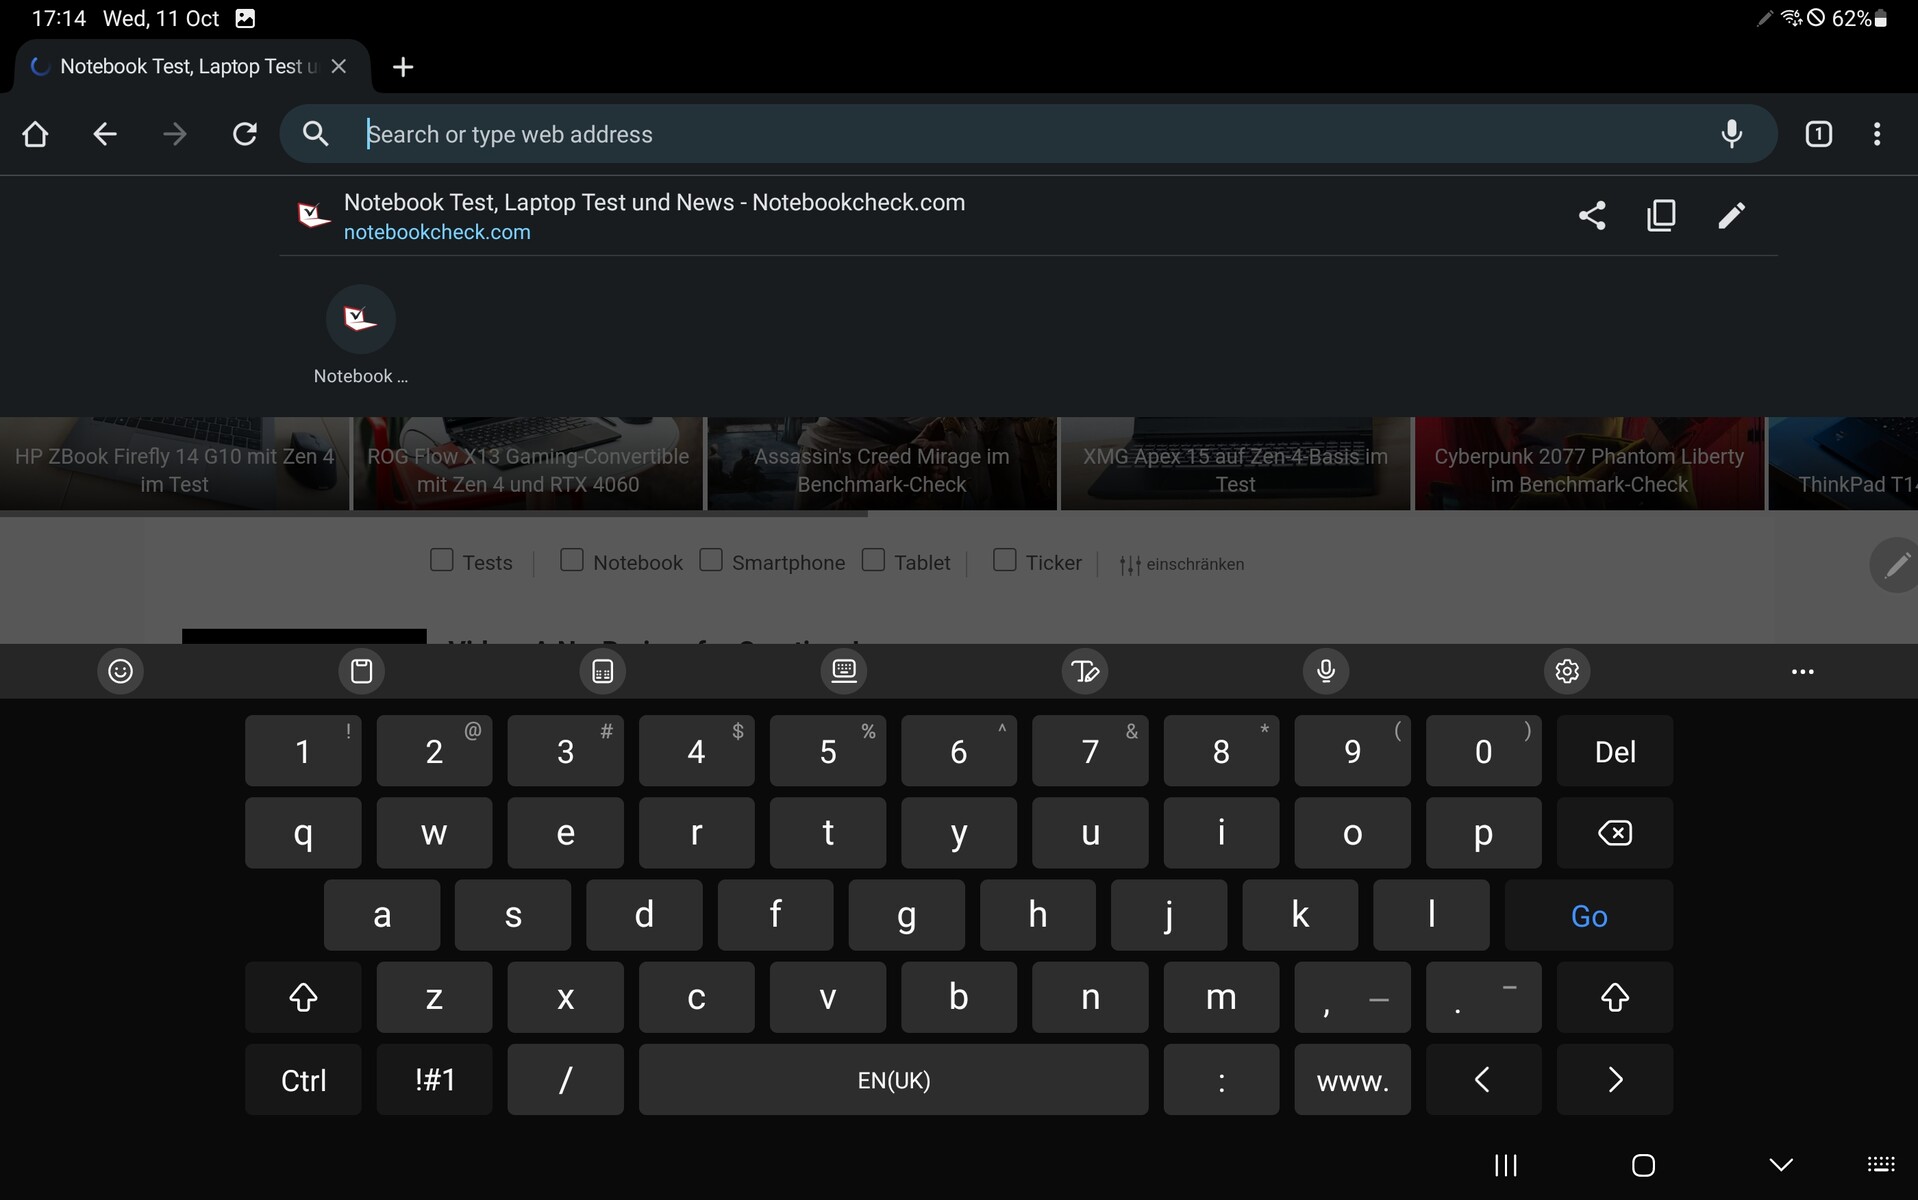Viewport: 1918px width, 1200px height.
Task: Enable the Smartphone filter checkbox
Action: click(x=711, y=560)
